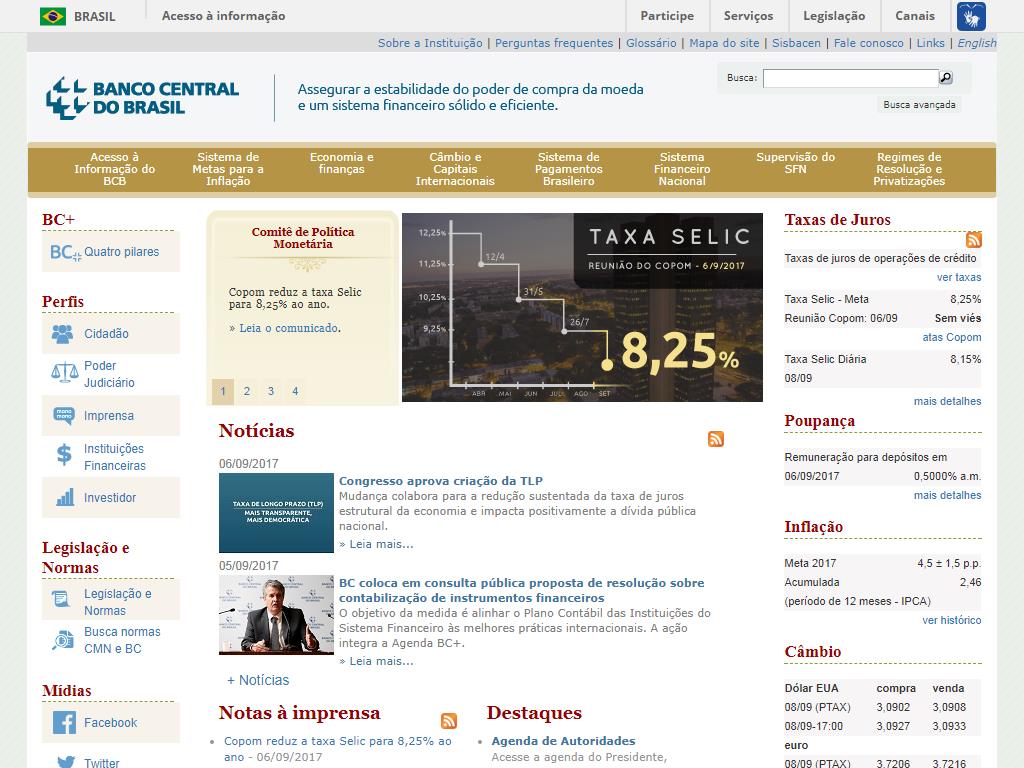Open Câmbio e Capitais Internacionais menu
The height and width of the screenshot is (768, 1024).
click(x=455, y=169)
